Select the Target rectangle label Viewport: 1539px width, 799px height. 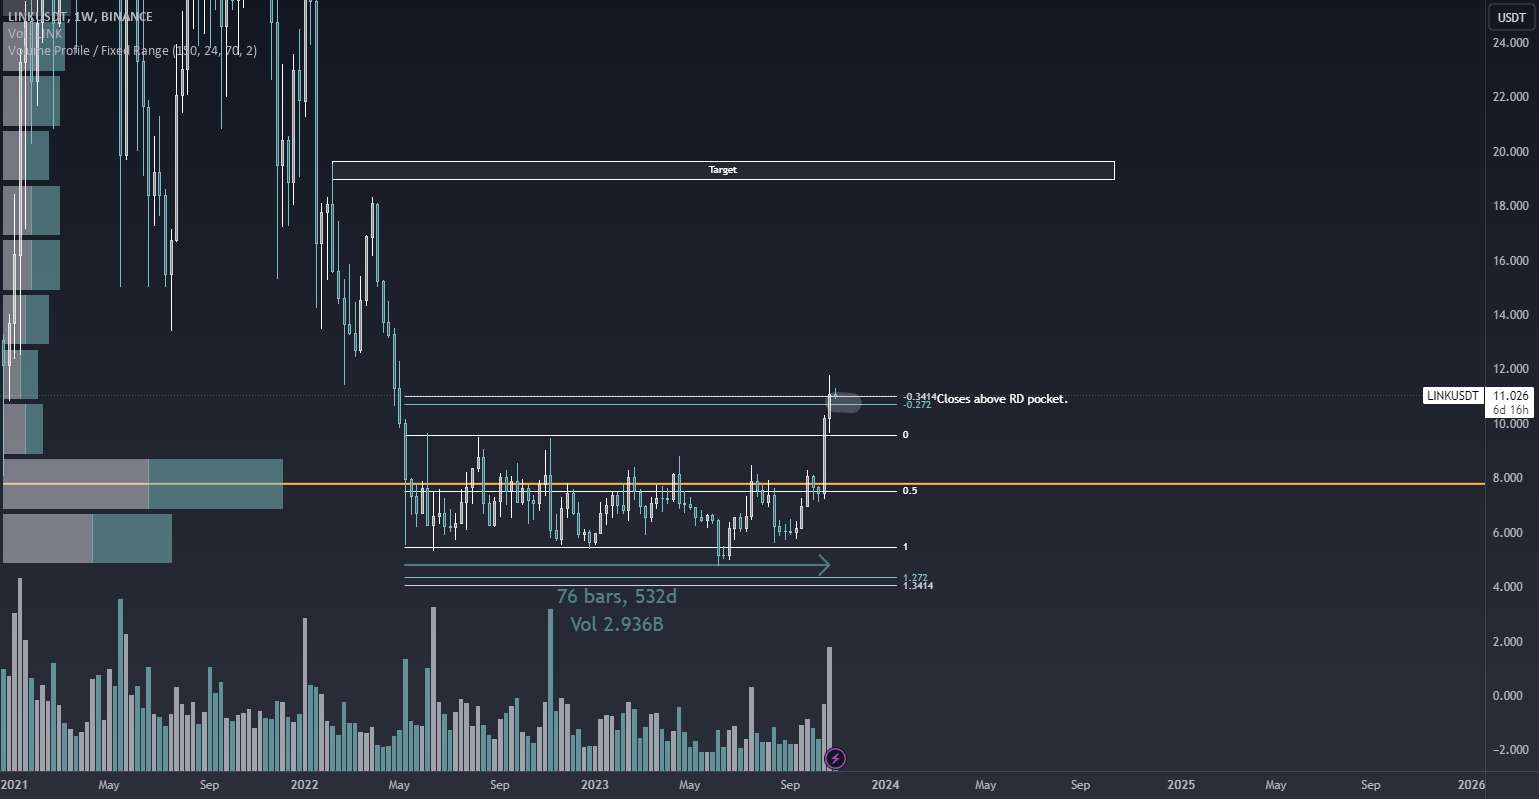click(723, 170)
